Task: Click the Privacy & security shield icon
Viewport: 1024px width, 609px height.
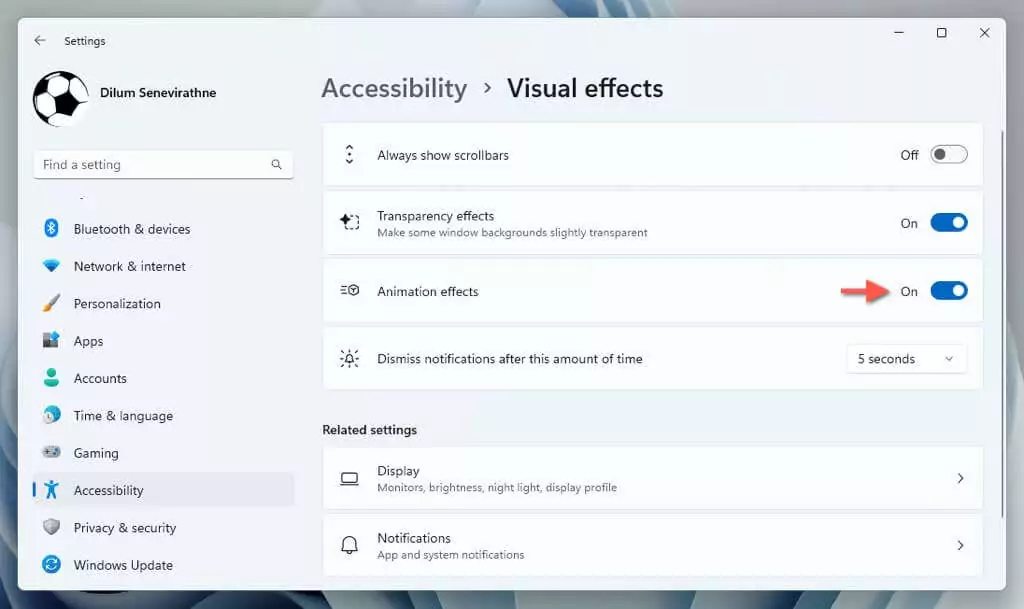Action: 51,527
